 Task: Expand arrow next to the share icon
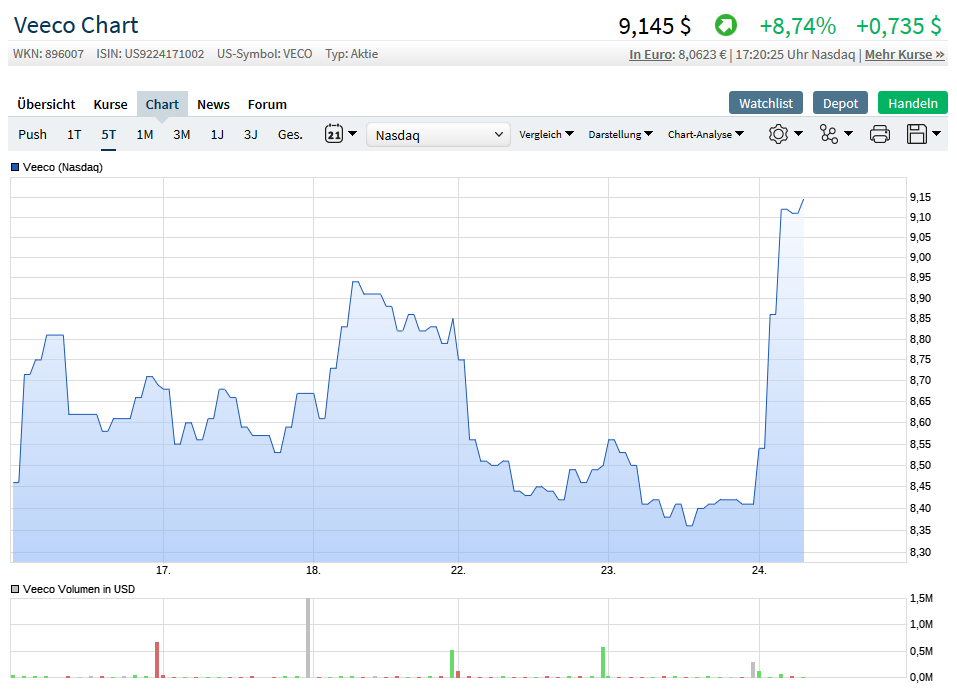848,133
